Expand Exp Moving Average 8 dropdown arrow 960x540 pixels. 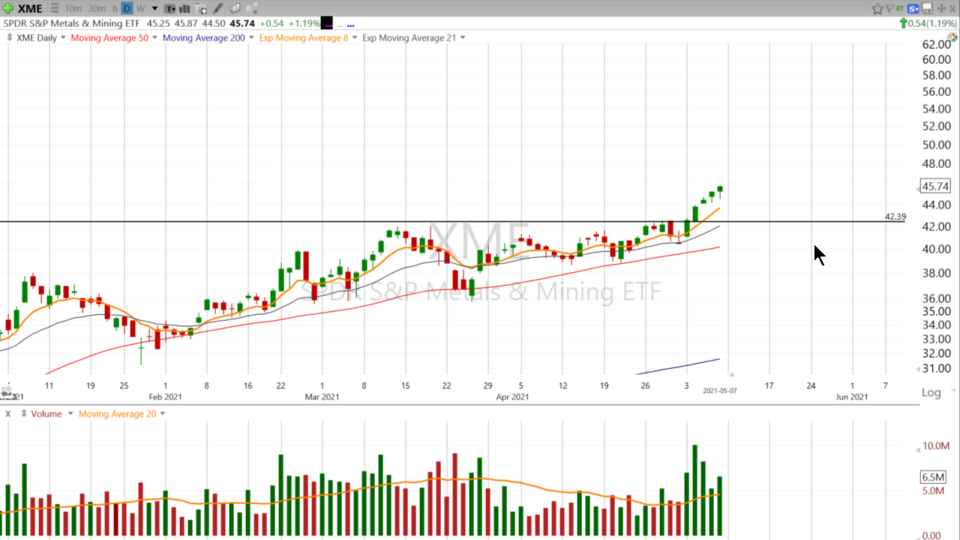tap(354, 37)
